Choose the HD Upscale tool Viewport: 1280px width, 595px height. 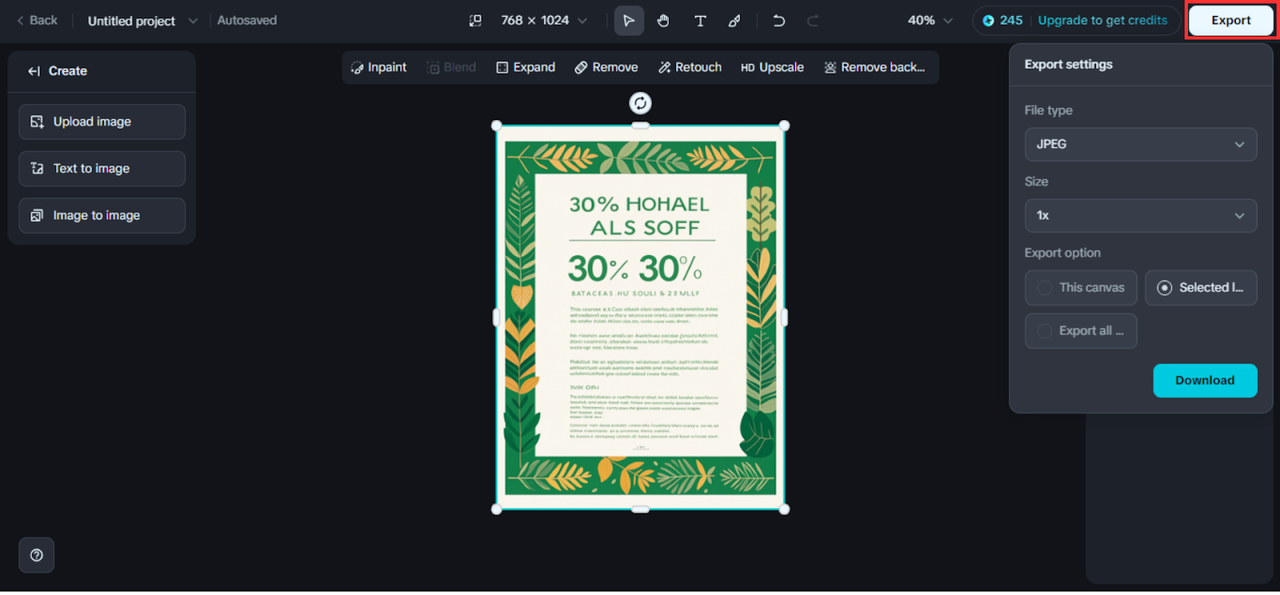pos(772,67)
